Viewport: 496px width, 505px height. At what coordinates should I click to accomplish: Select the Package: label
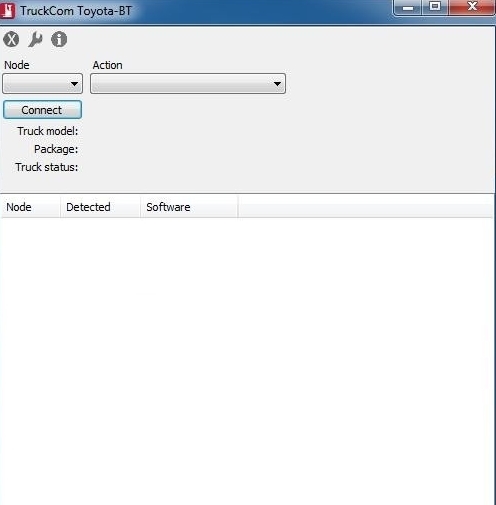click(56, 149)
